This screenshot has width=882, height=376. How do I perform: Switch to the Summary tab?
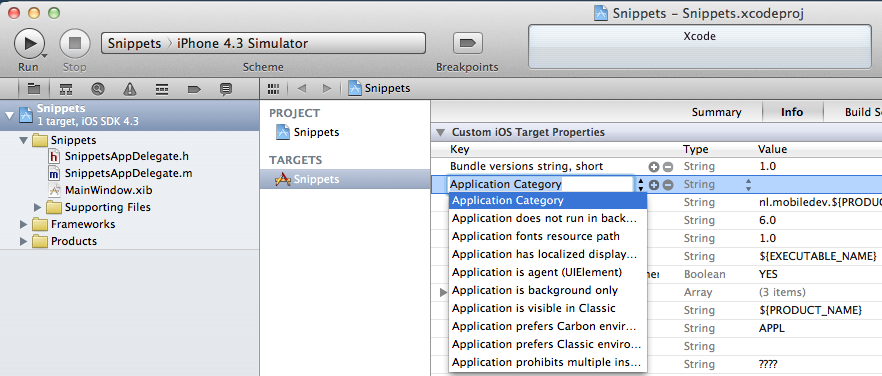coord(716,112)
